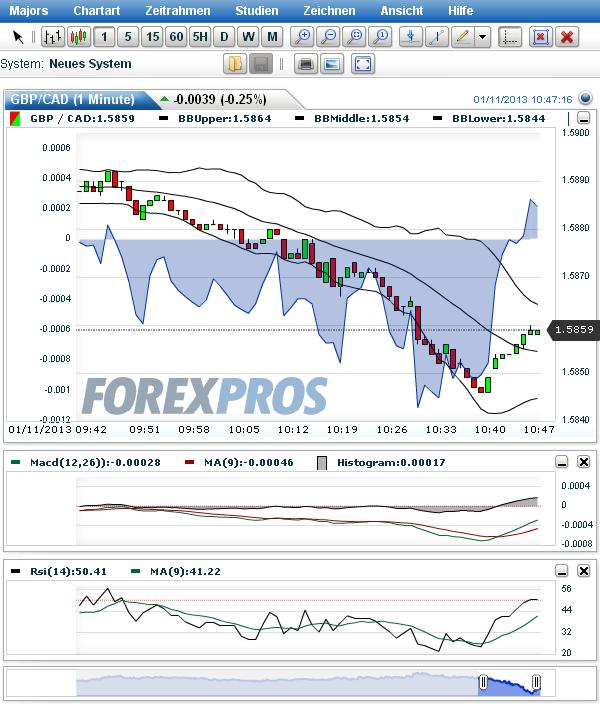Open the Studien menu
Viewport: 600px width, 709px height.
coord(257,11)
